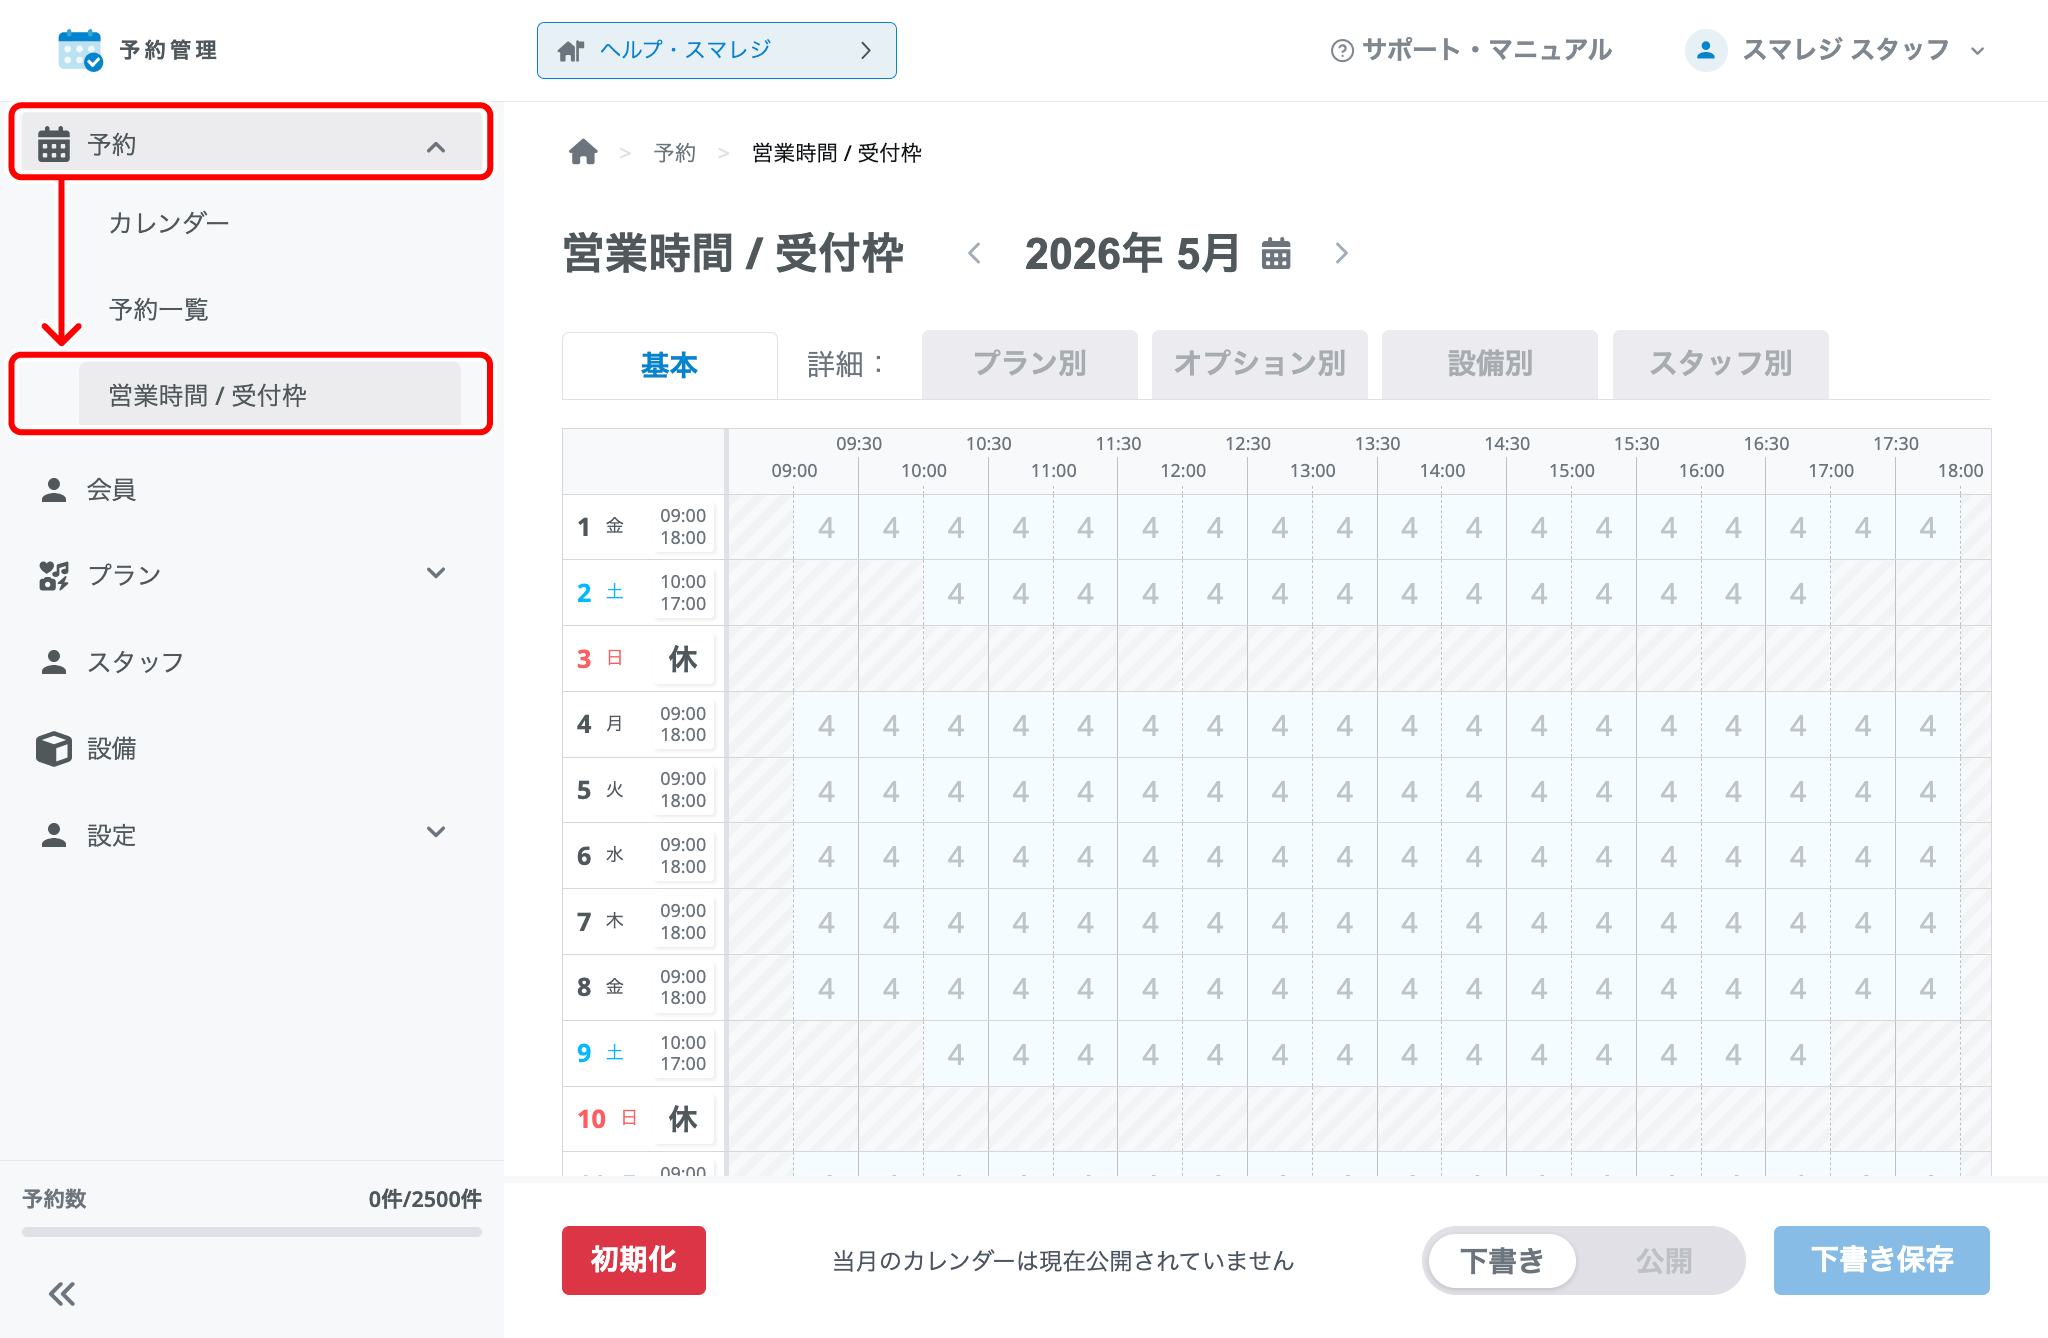Select the 設備別 tab
Viewport: 2048px width, 1338px height.
[x=1490, y=364]
